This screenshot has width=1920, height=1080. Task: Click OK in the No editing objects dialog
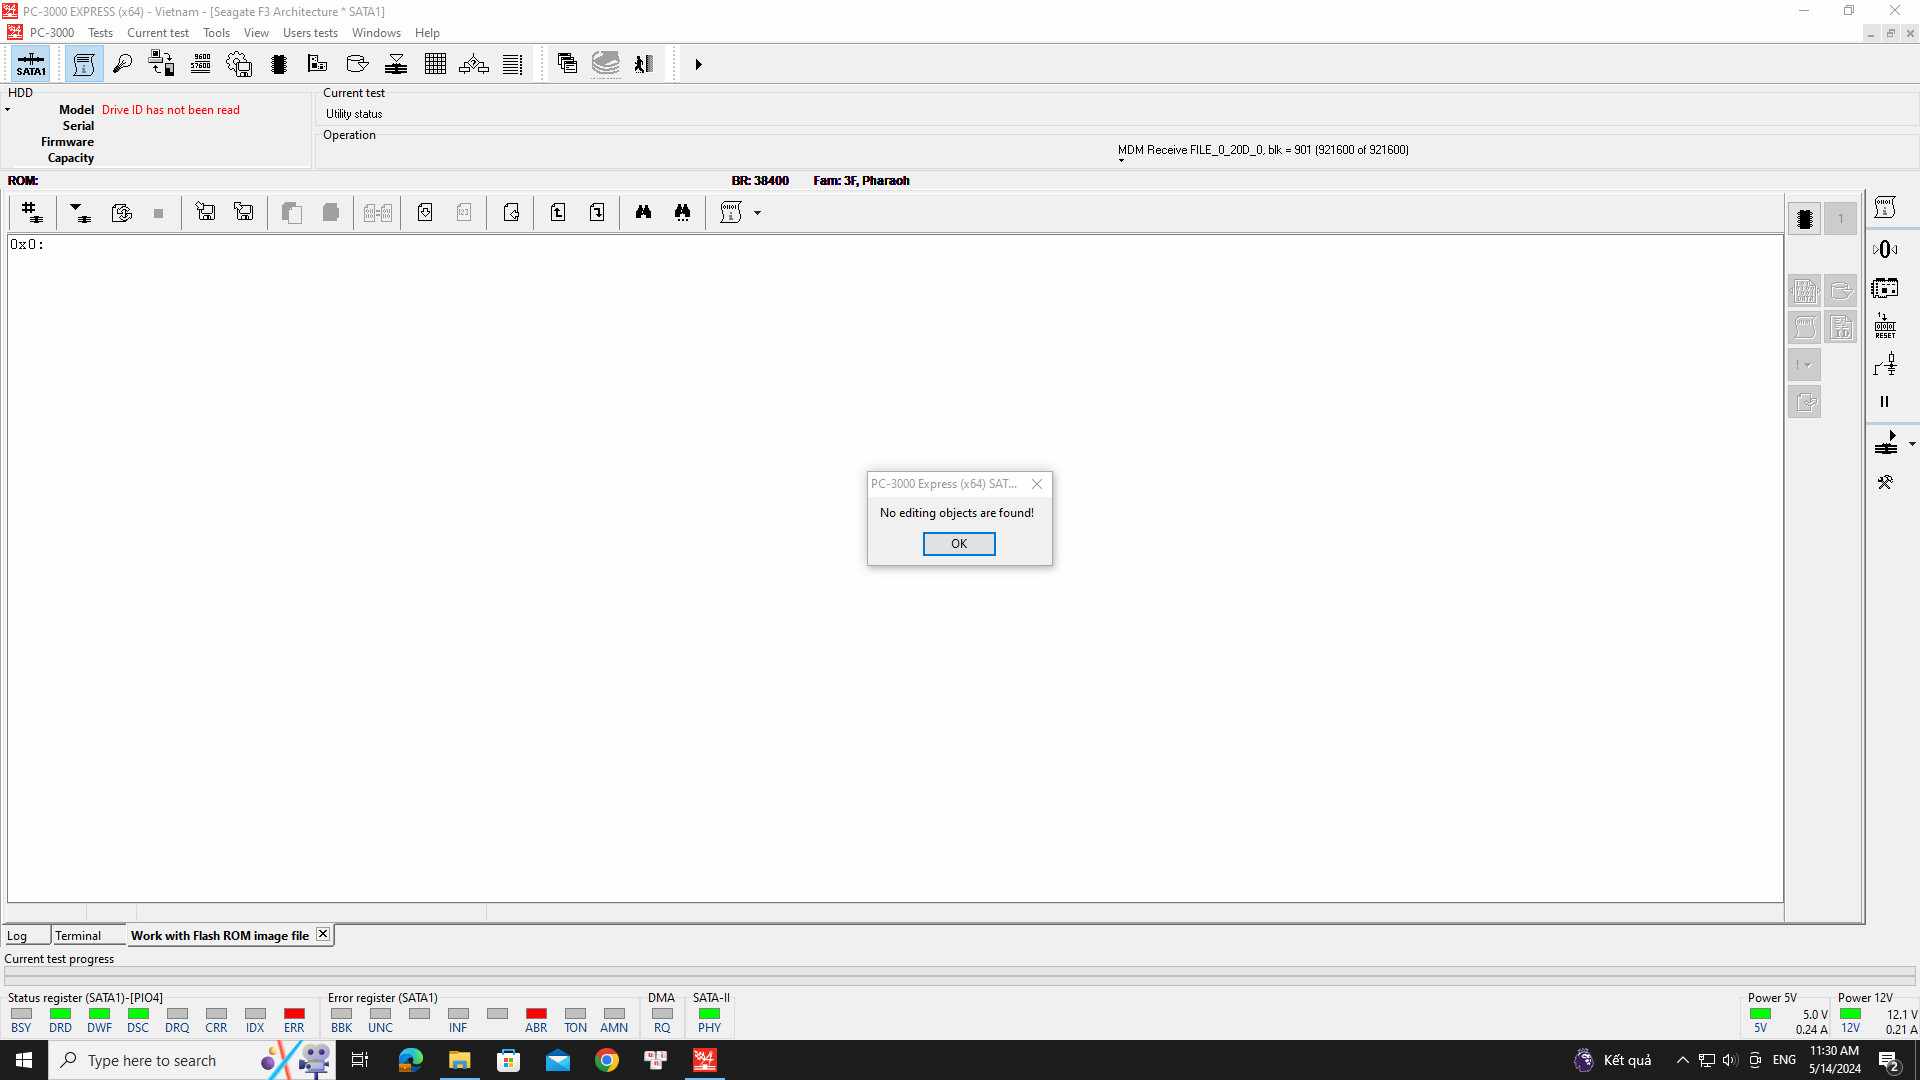pyautogui.click(x=959, y=544)
